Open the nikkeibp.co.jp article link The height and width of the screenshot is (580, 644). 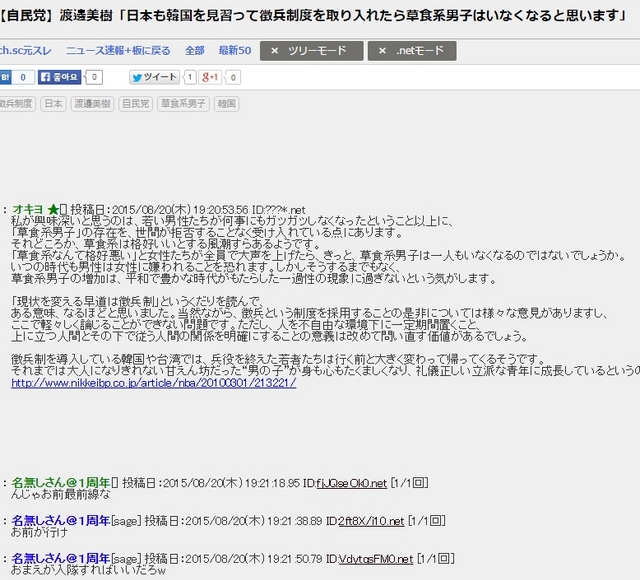(x=154, y=382)
